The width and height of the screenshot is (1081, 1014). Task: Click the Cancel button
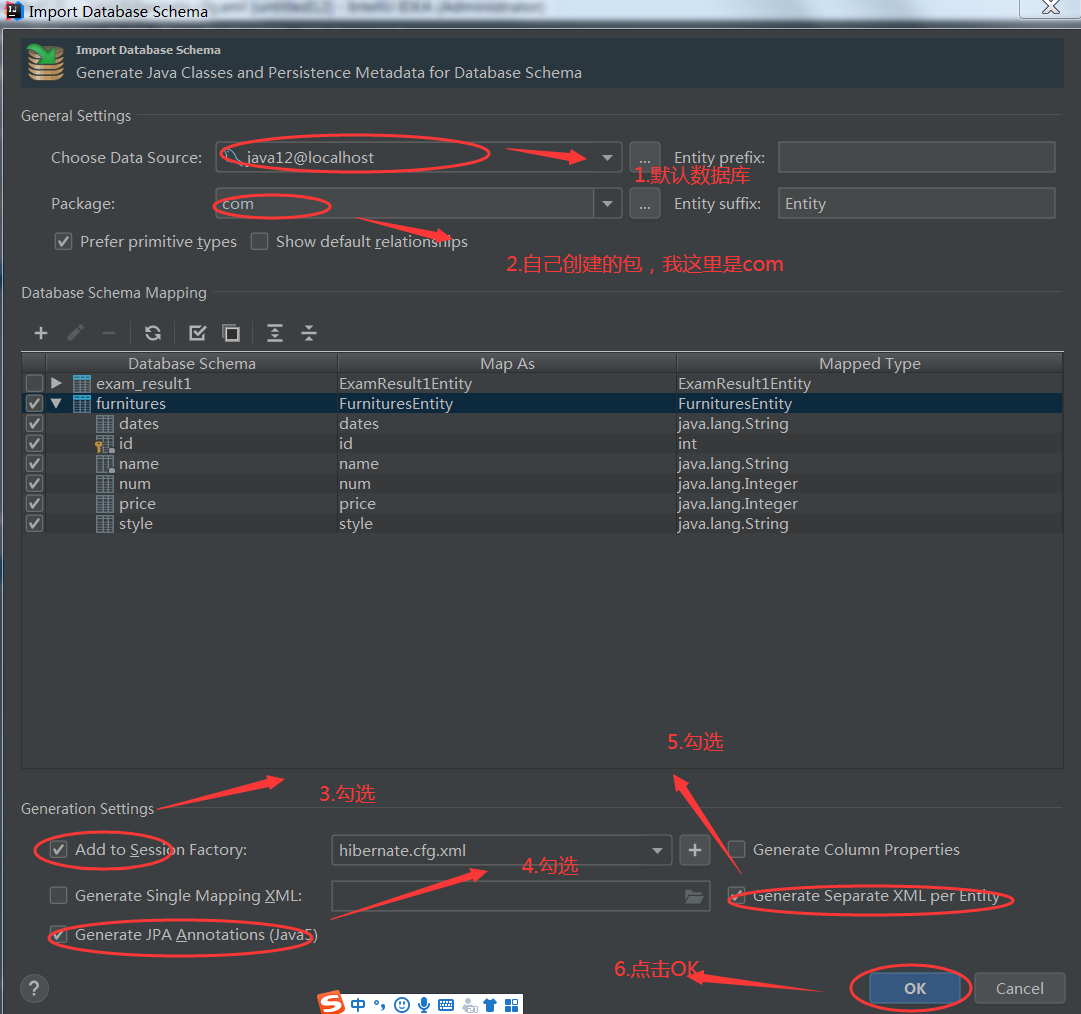1020,988
